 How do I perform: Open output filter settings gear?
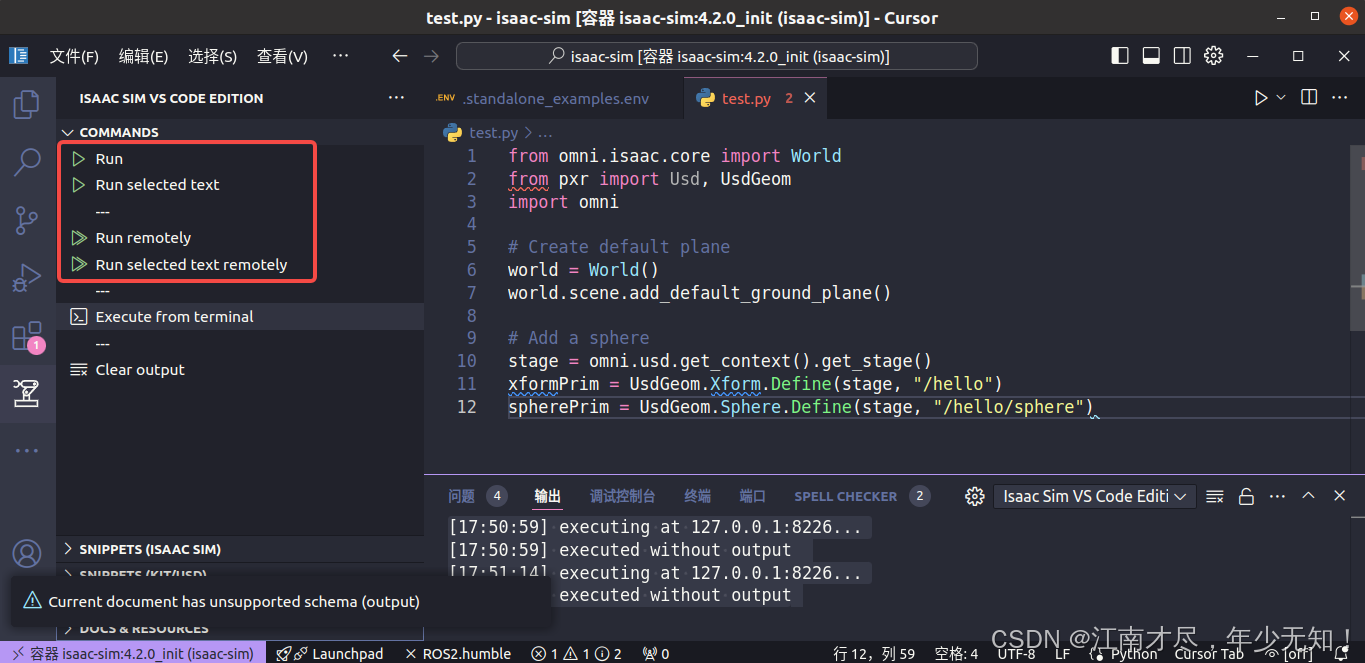click(975, 496)
